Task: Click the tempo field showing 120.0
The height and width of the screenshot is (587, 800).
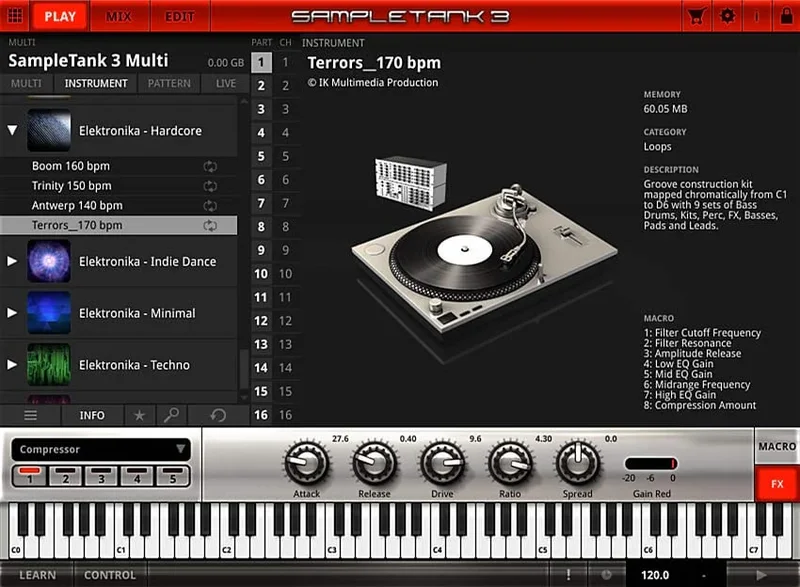Action: (x=655, y=575)
